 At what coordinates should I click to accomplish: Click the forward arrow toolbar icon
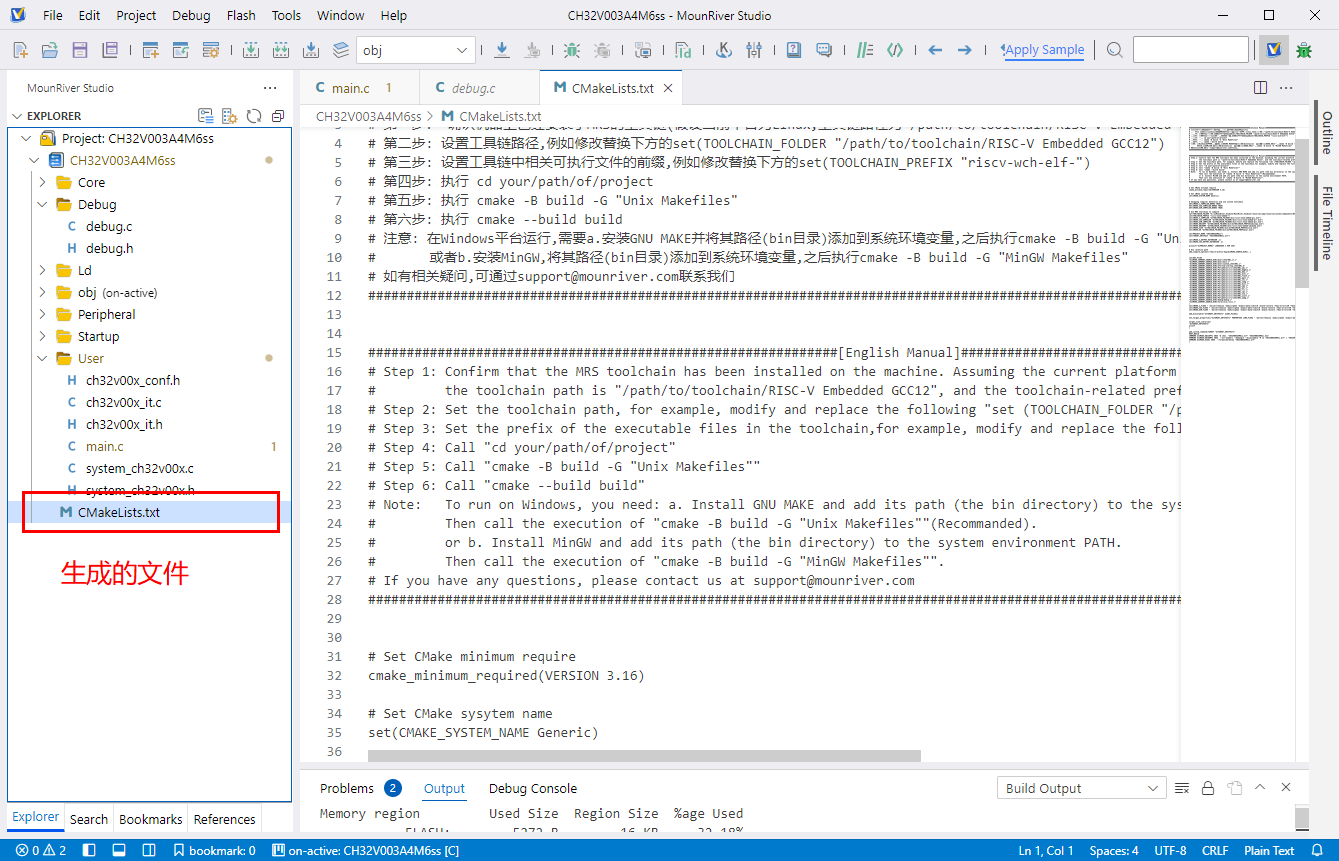[x=964, y=49]
